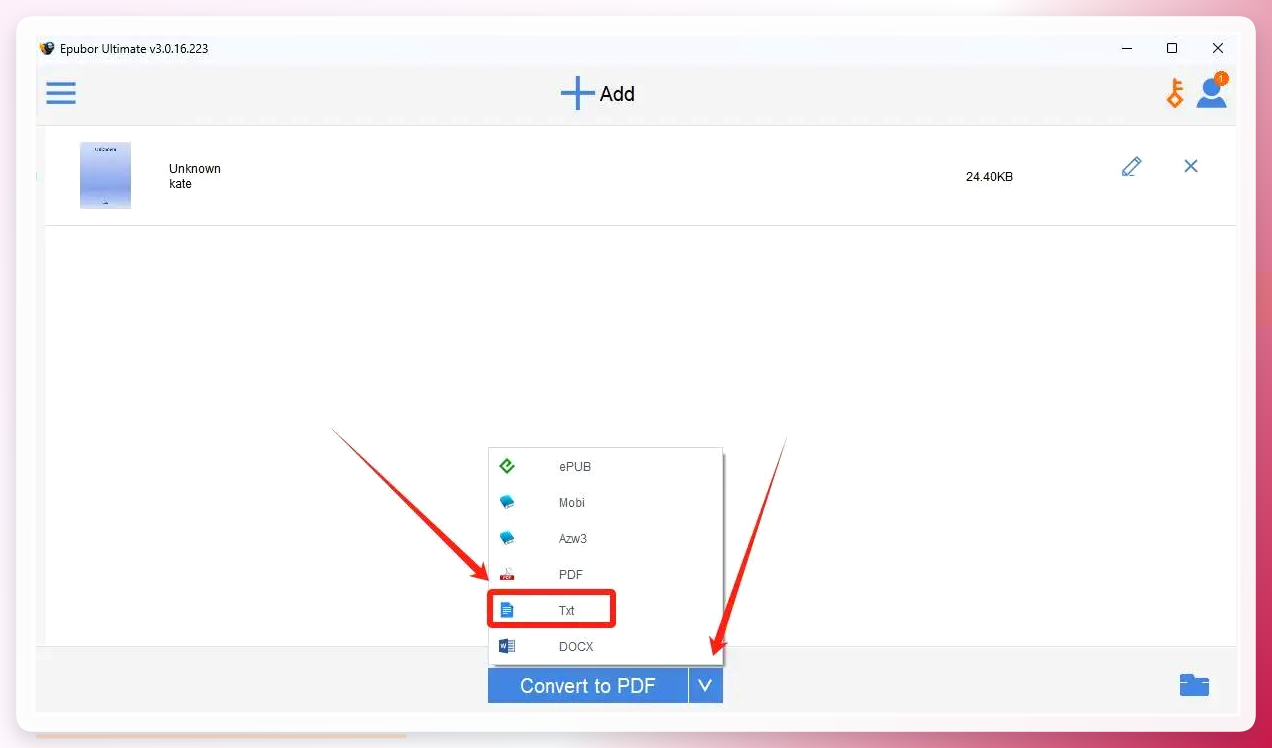
Task: Choose Mobi output format
Action: click(x=605, y=503)
